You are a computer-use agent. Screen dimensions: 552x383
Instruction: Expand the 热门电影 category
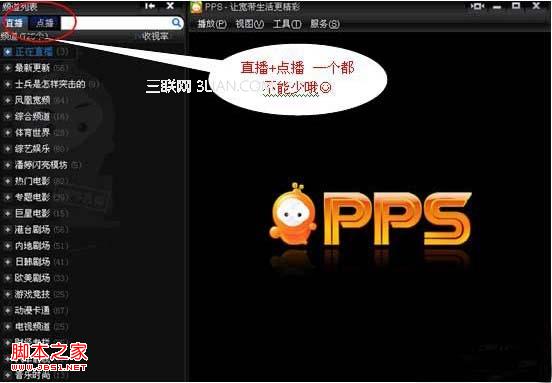pyautogui.click(x=7, y=181)
